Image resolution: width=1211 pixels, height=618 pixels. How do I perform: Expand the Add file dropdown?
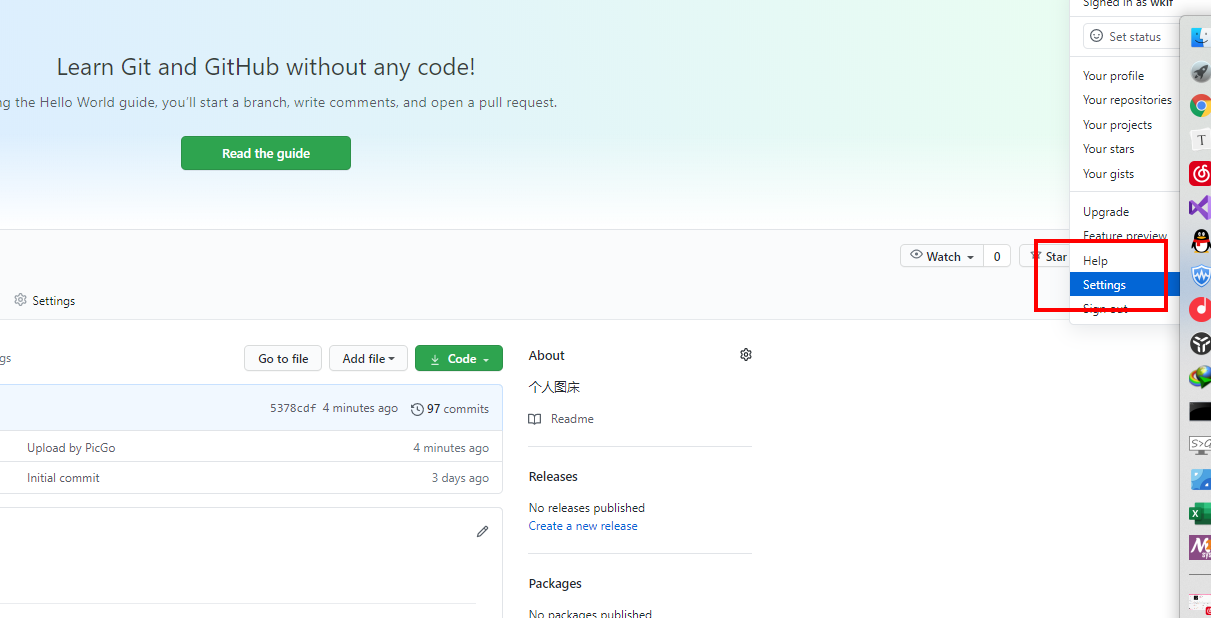coord(368,359)
